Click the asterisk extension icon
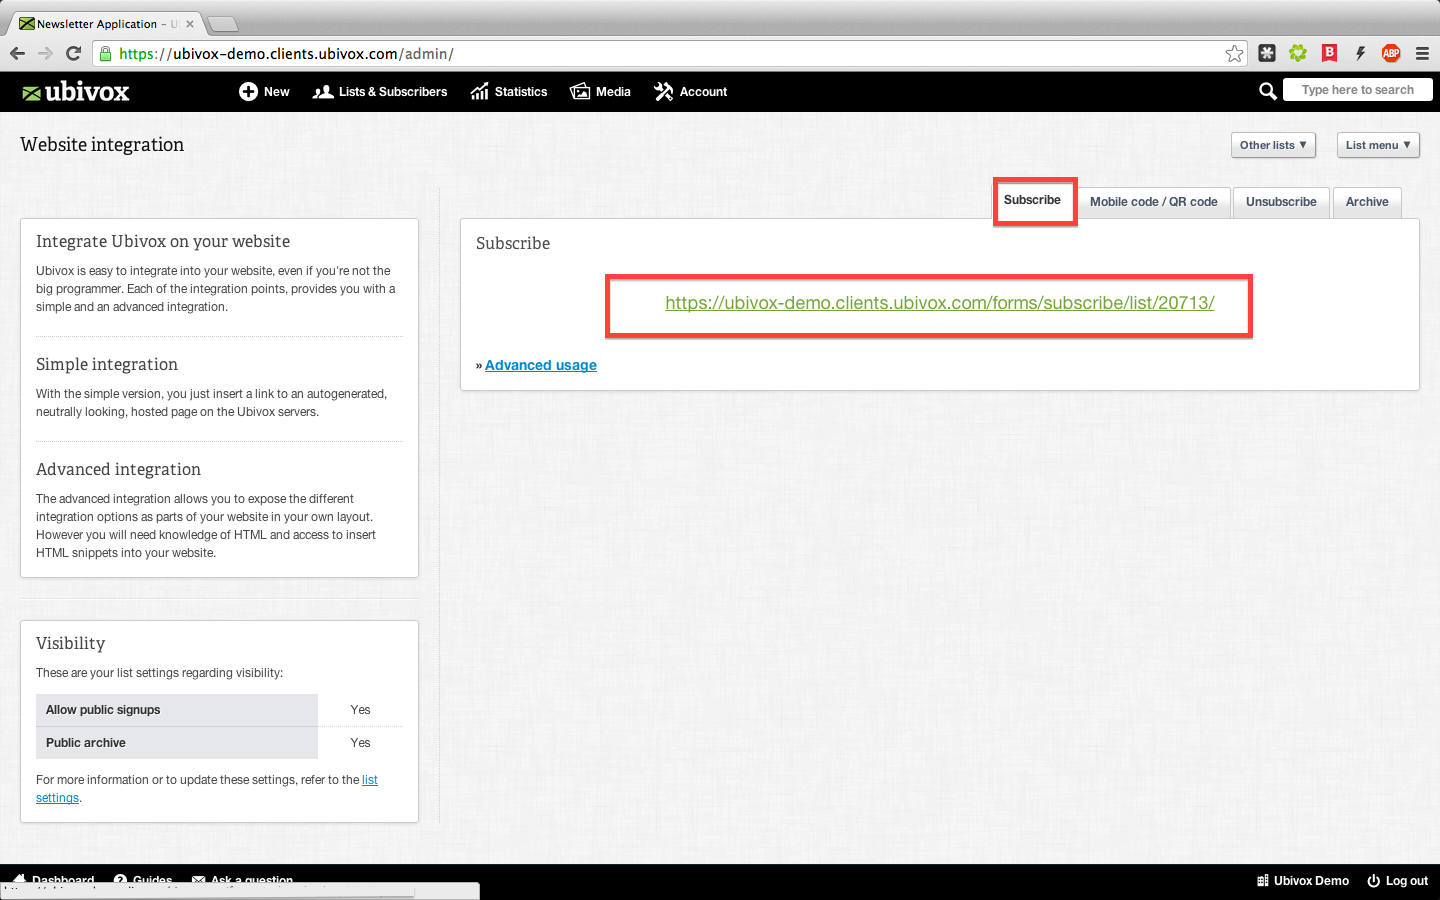The height and width of the screenshot is (900, 1440). point(1267,53)
